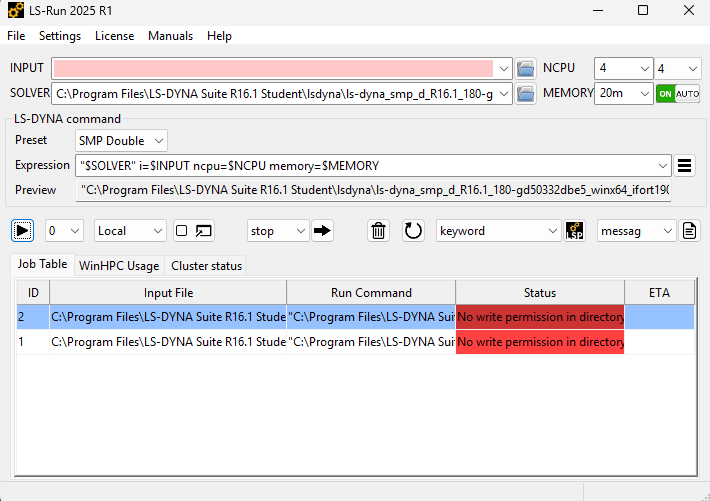This screenshot has height=501, width=710.
Task: Open the Settings menu
Action: point(60,36)
